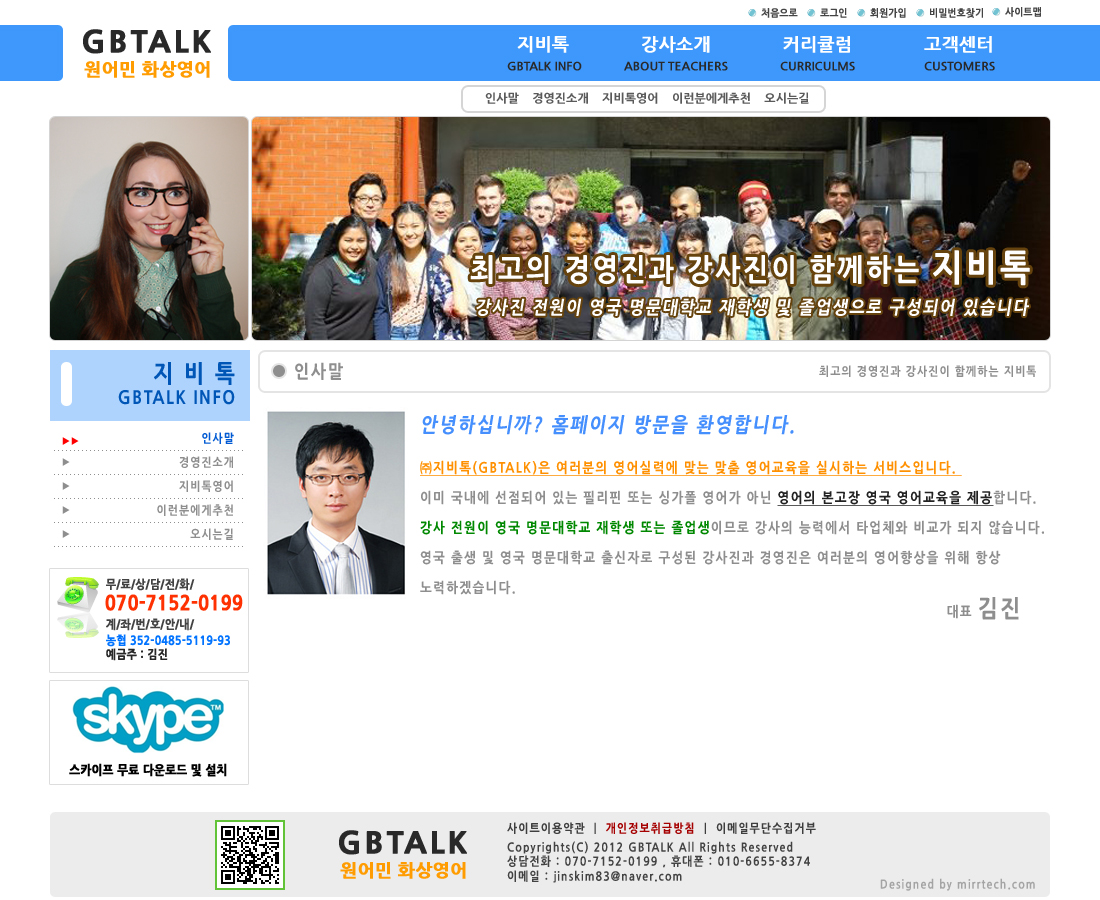Click the GBTALK logo in the header

147,54
